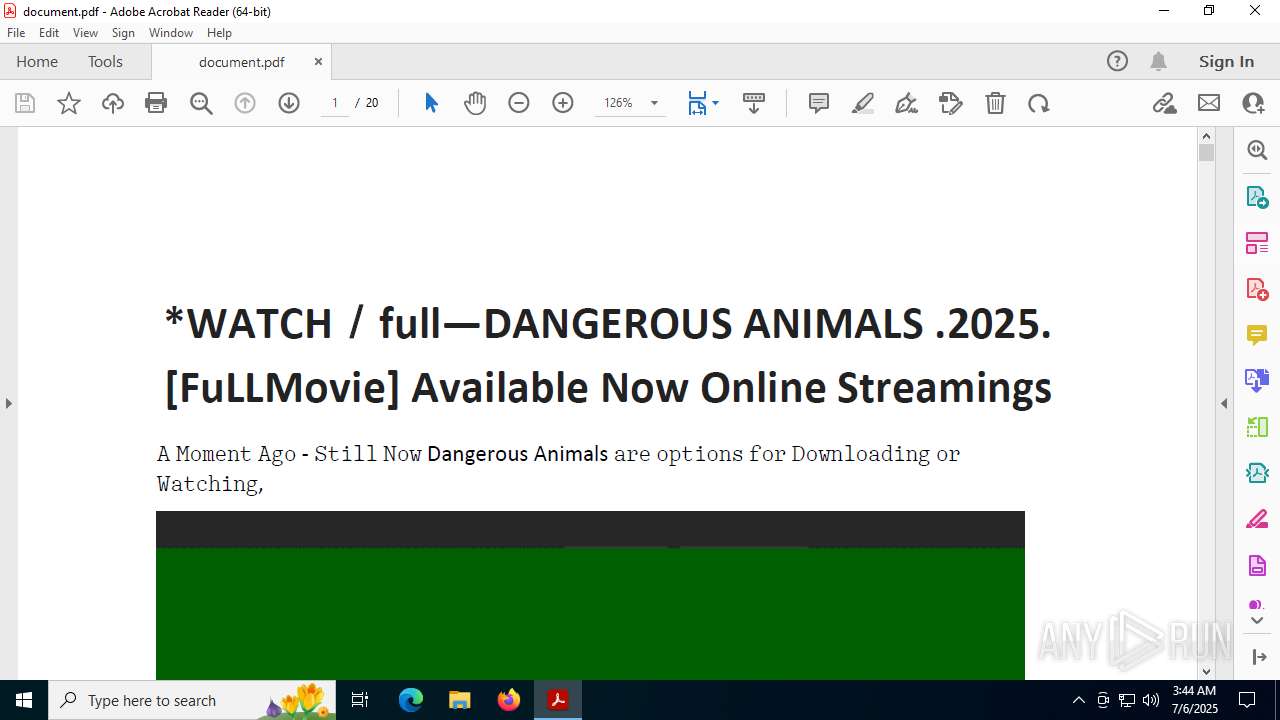
Task: Go to the next page with the down arrow
Action: pos(289,103)
